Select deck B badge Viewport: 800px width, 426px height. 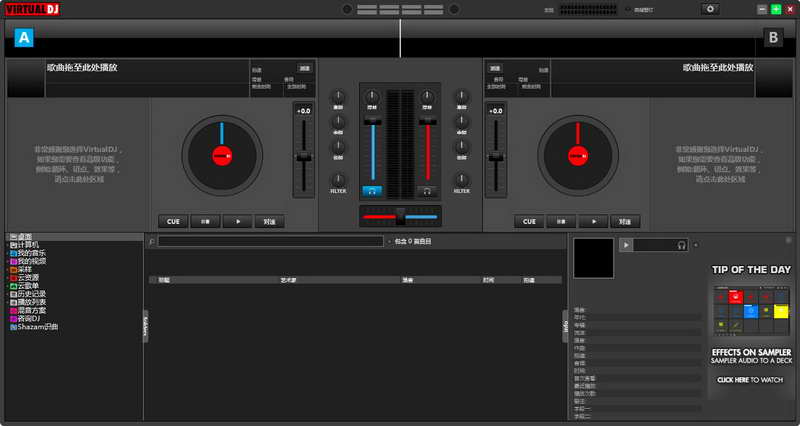click(x=773, y=38)
